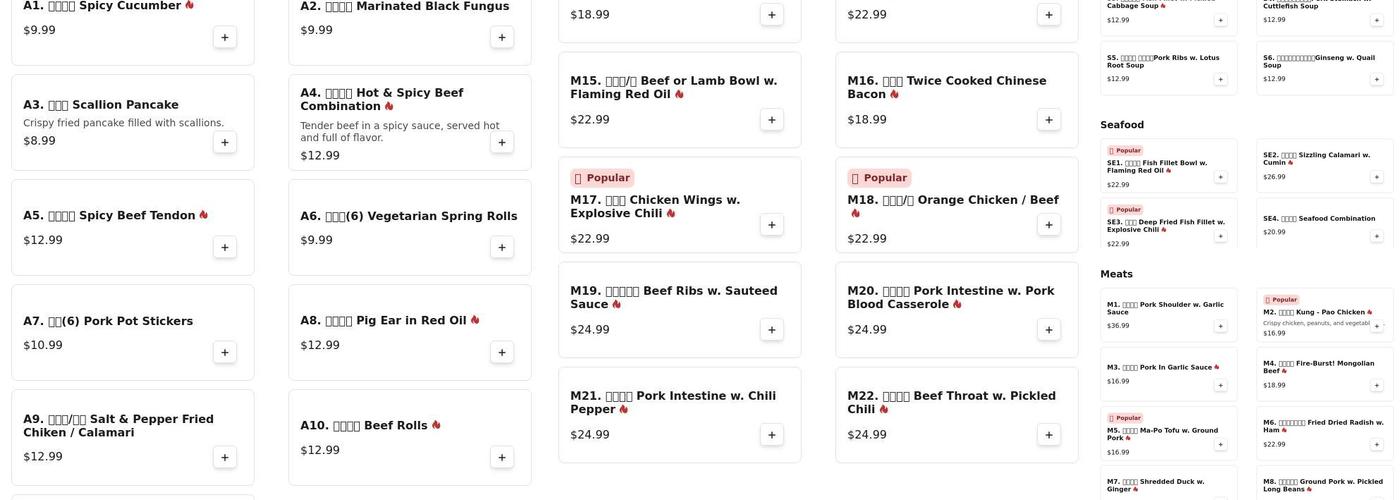Add SE2 Sizzling Calamari w. Cumin

[1376, 177]
